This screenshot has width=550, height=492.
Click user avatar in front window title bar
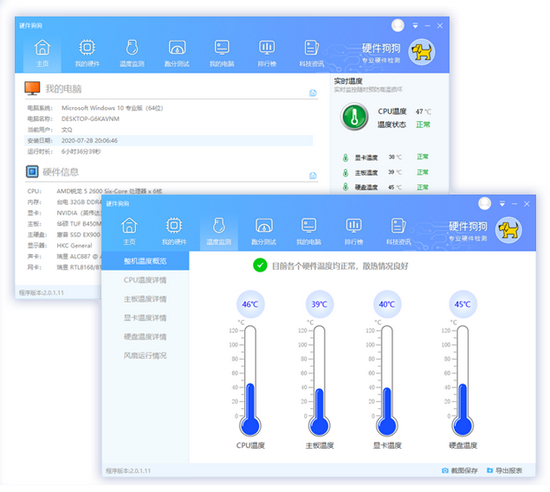point(484,203)
